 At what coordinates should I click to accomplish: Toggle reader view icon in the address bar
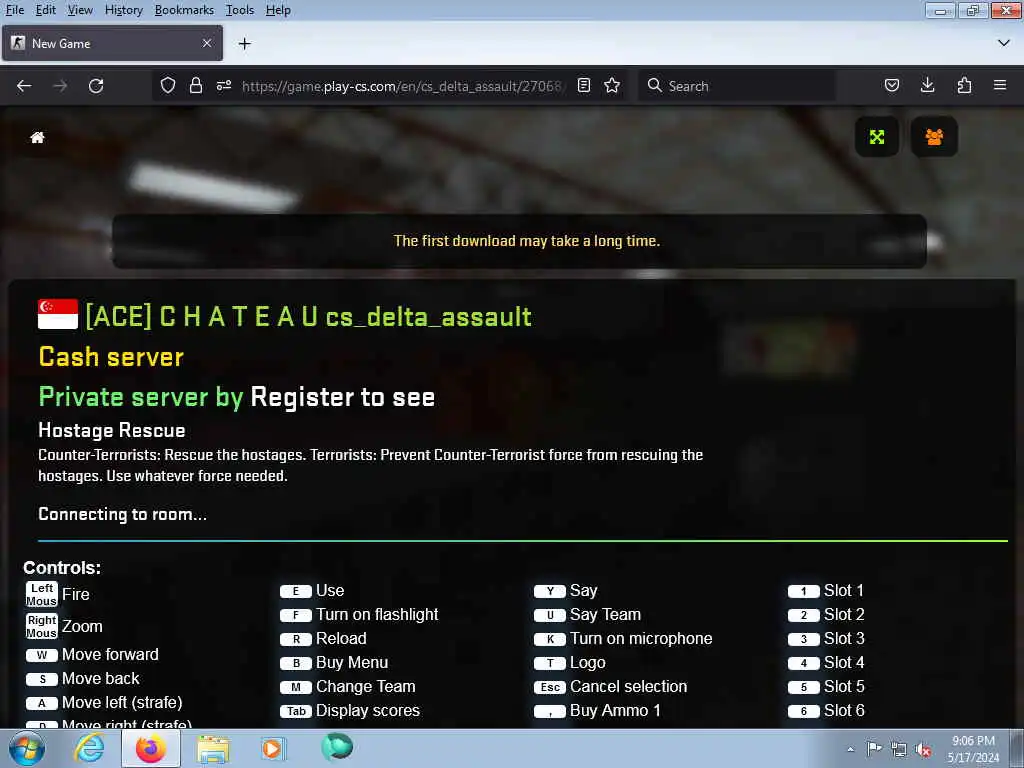pyautogui.click(x=584, y=86)
